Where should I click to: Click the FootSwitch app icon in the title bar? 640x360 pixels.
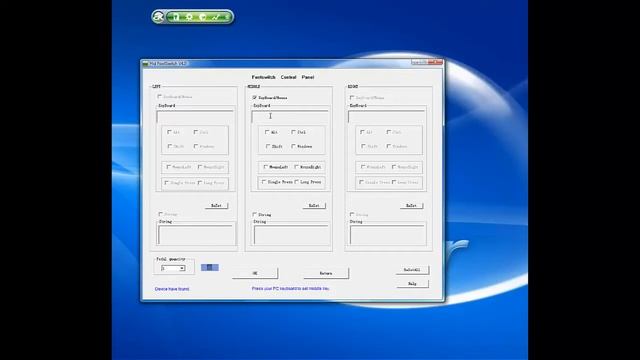click(x=145, y=64)
